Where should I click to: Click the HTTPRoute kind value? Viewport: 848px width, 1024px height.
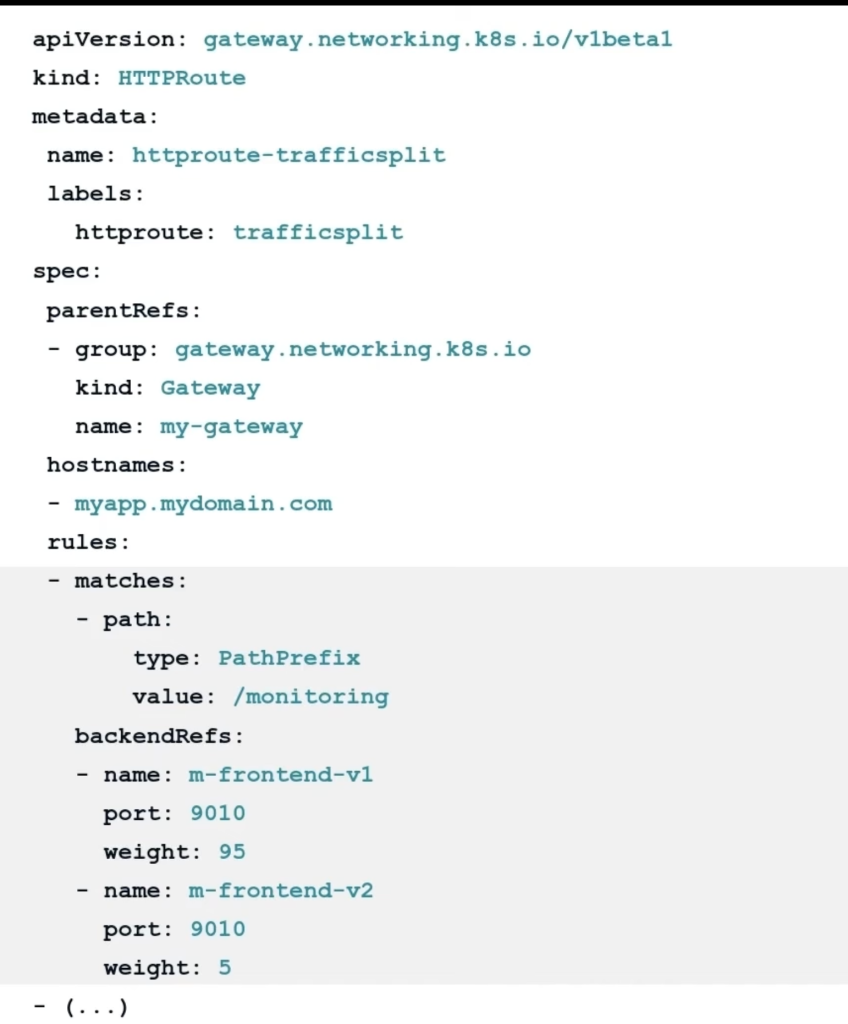click(x=182, y=78)
